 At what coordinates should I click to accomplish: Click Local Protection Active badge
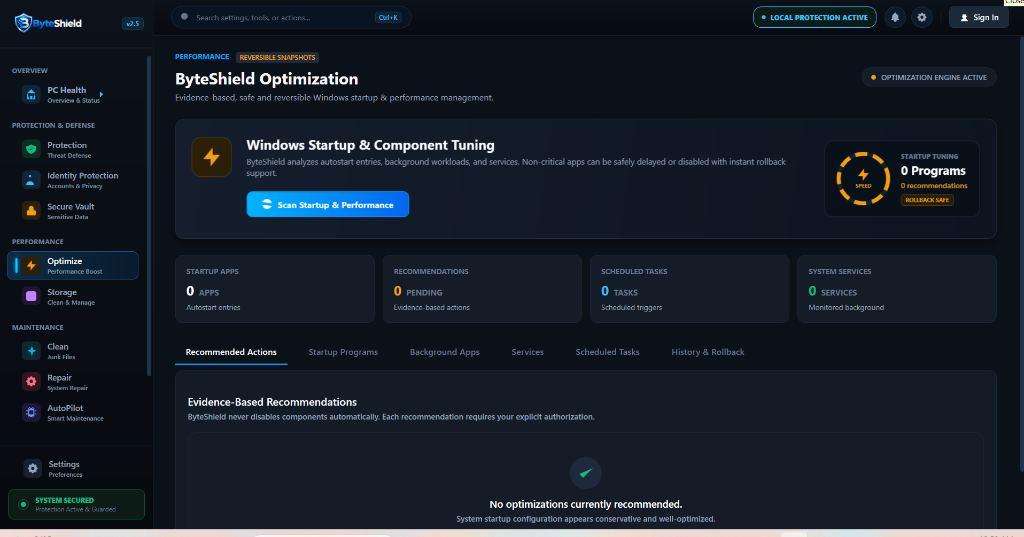point(814,18)
